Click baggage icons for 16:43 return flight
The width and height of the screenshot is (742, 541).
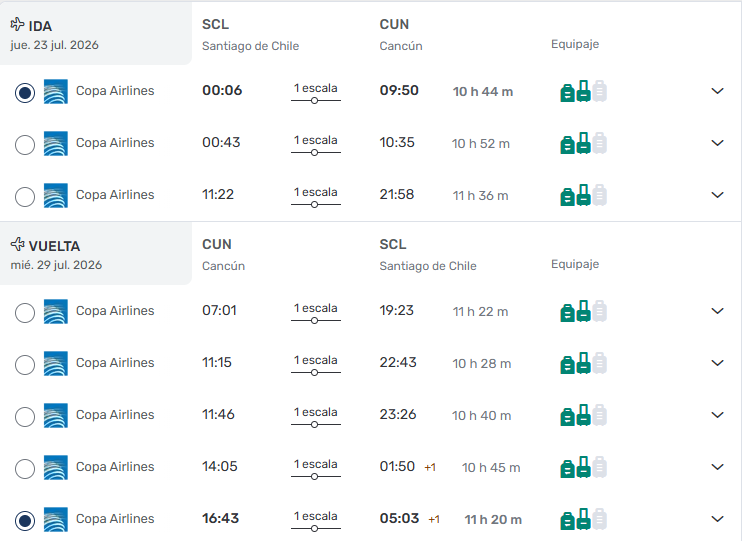click(x=583, y=519)
